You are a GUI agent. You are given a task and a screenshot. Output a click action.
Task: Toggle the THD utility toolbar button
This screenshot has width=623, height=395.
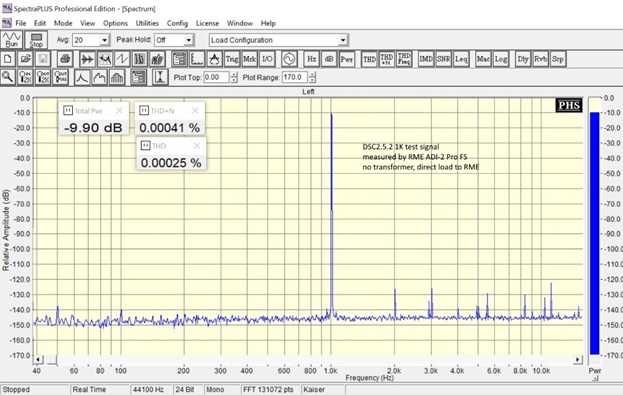tap(369, 59)
